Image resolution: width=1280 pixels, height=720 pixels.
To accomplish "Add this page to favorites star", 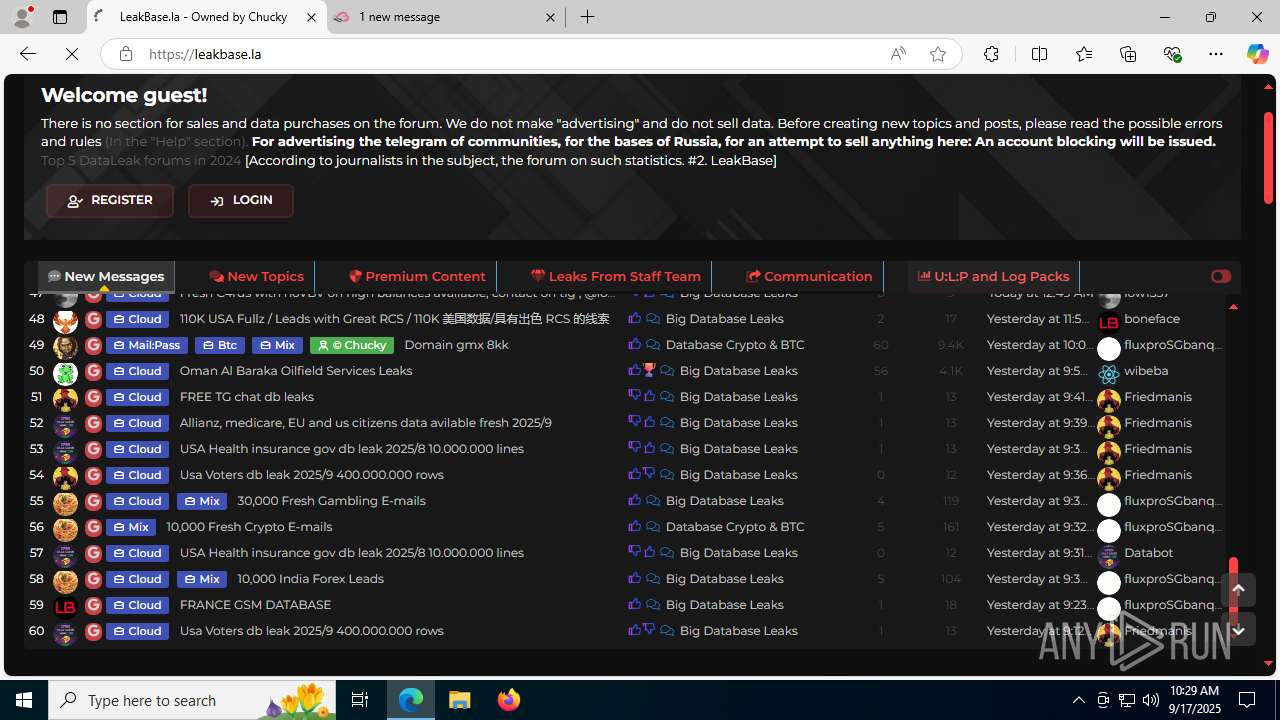I will coord(938,54).
